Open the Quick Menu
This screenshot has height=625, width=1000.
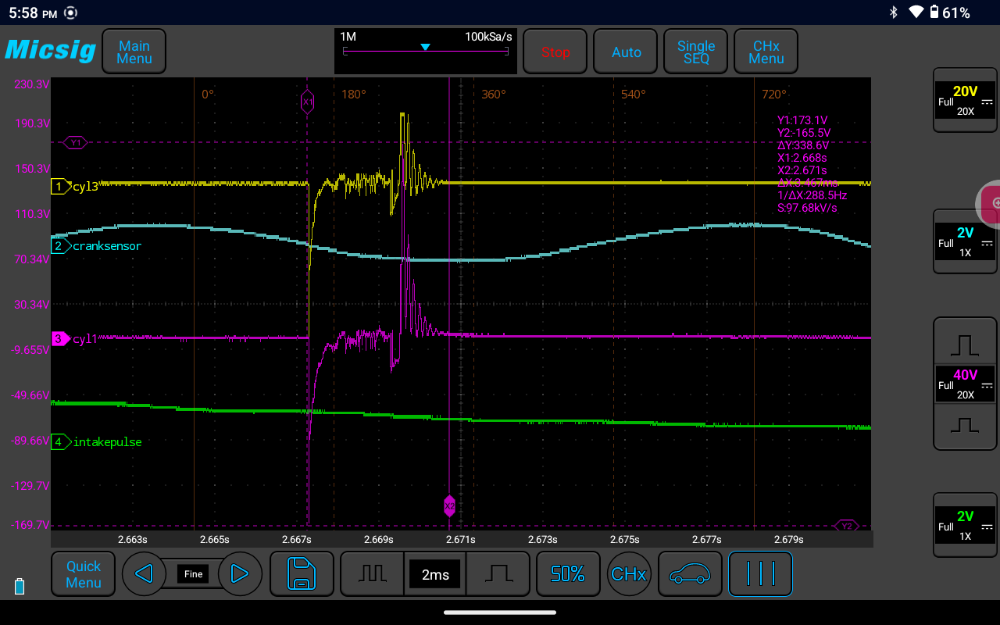click(x=83, y=574)
